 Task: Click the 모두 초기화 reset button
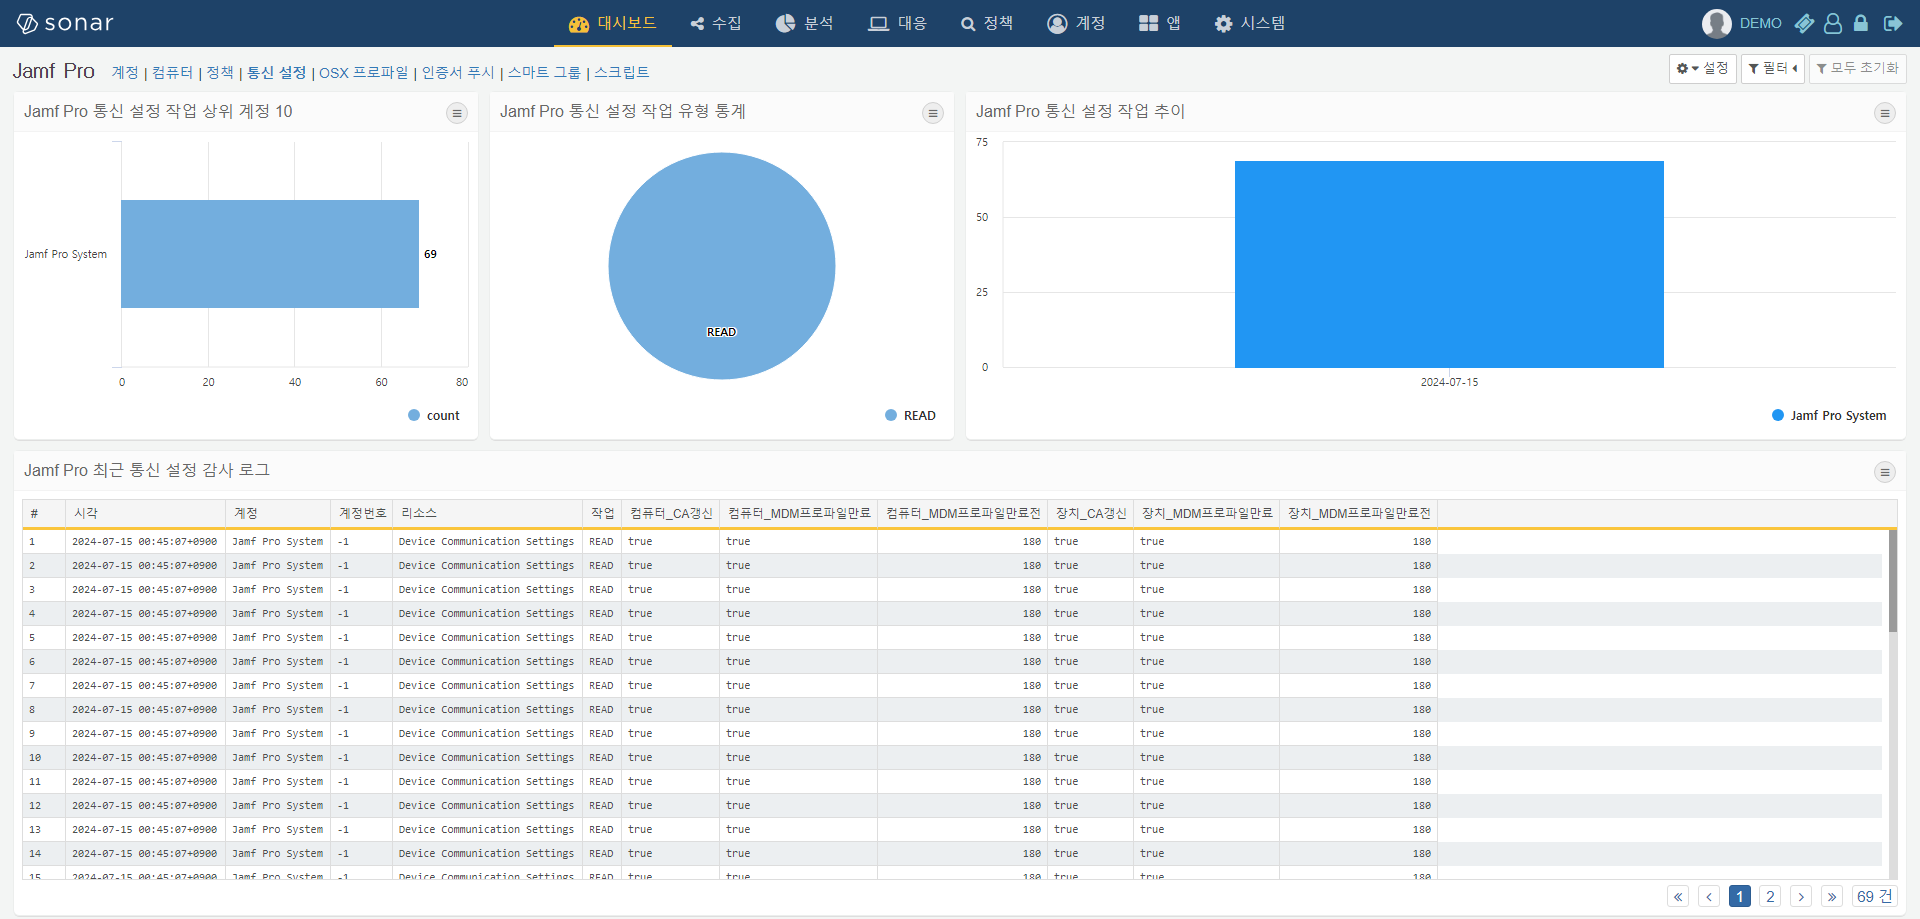(1857, 69)
